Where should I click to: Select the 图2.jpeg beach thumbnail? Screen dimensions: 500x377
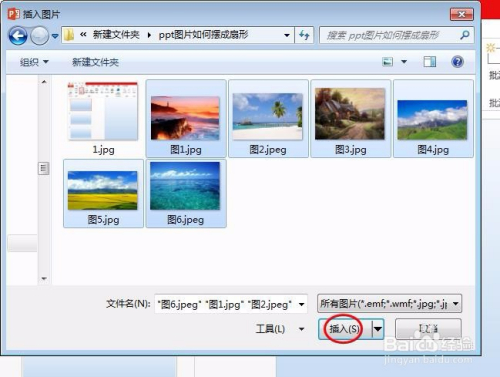[268, 116]
